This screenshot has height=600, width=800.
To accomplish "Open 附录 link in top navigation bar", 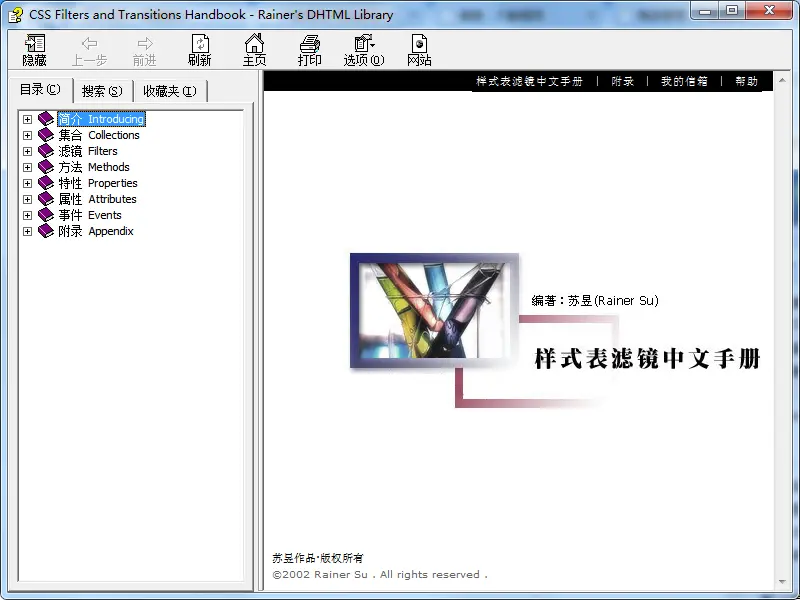I will 623,82.
